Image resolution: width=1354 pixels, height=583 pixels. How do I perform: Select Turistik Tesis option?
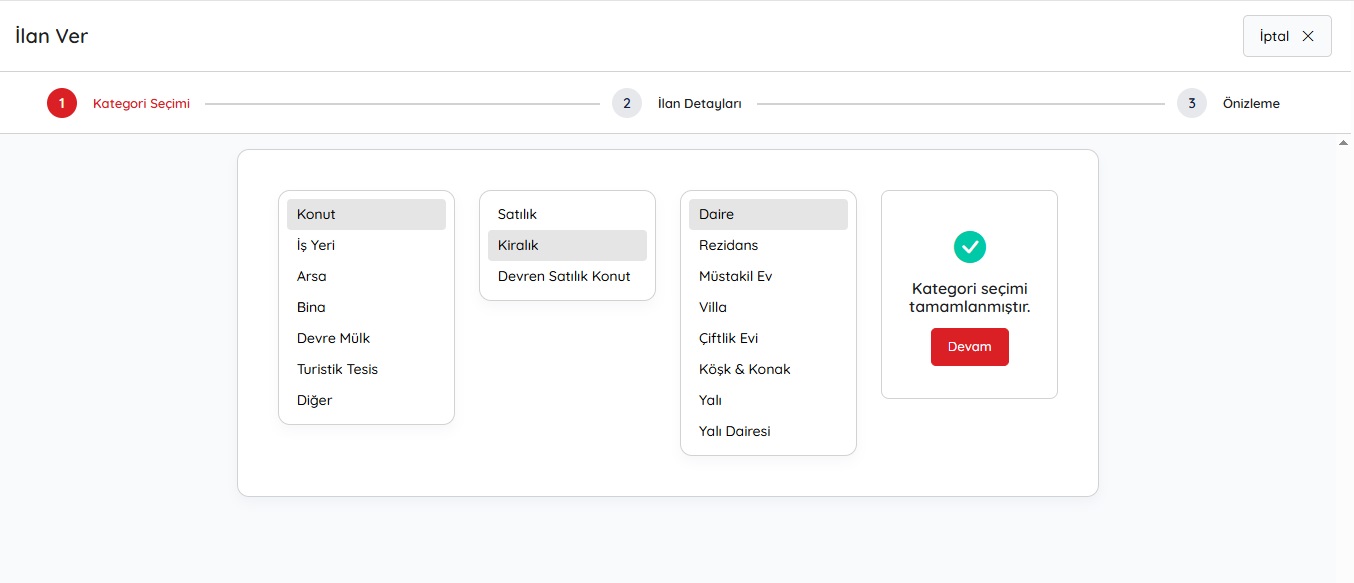[337, 369]
